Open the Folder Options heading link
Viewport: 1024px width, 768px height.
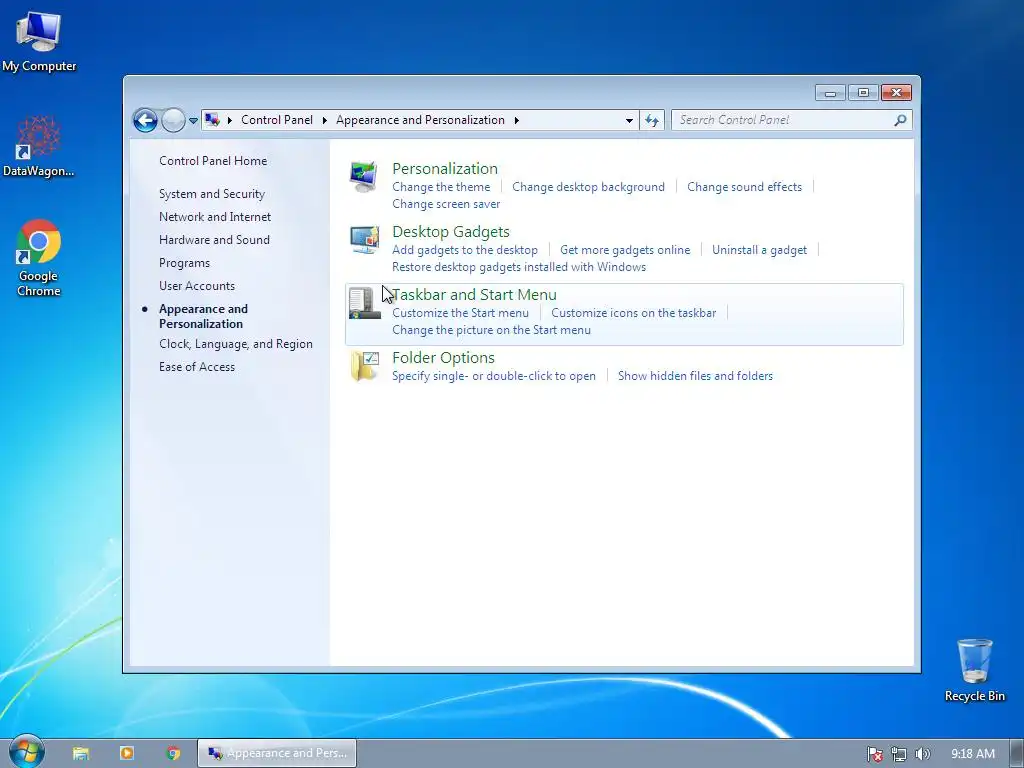(443, 358)
